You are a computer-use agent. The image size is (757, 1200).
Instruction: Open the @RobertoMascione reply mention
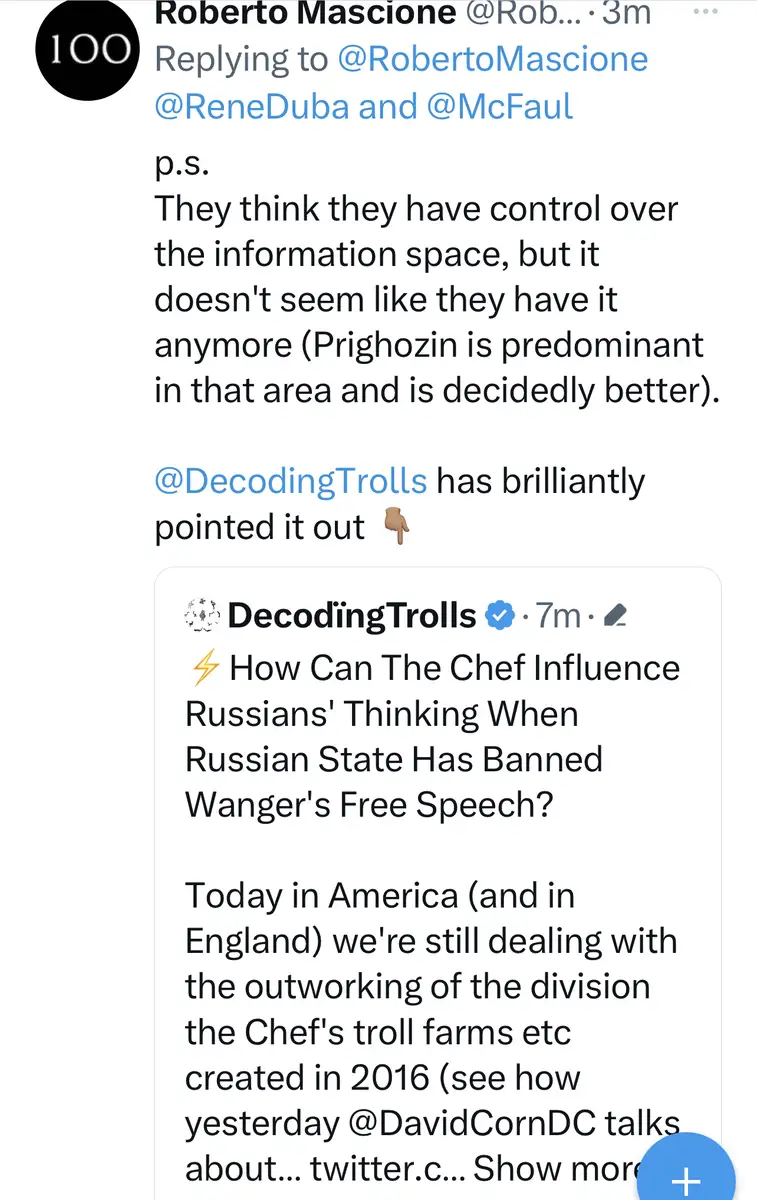coord(493,59)
